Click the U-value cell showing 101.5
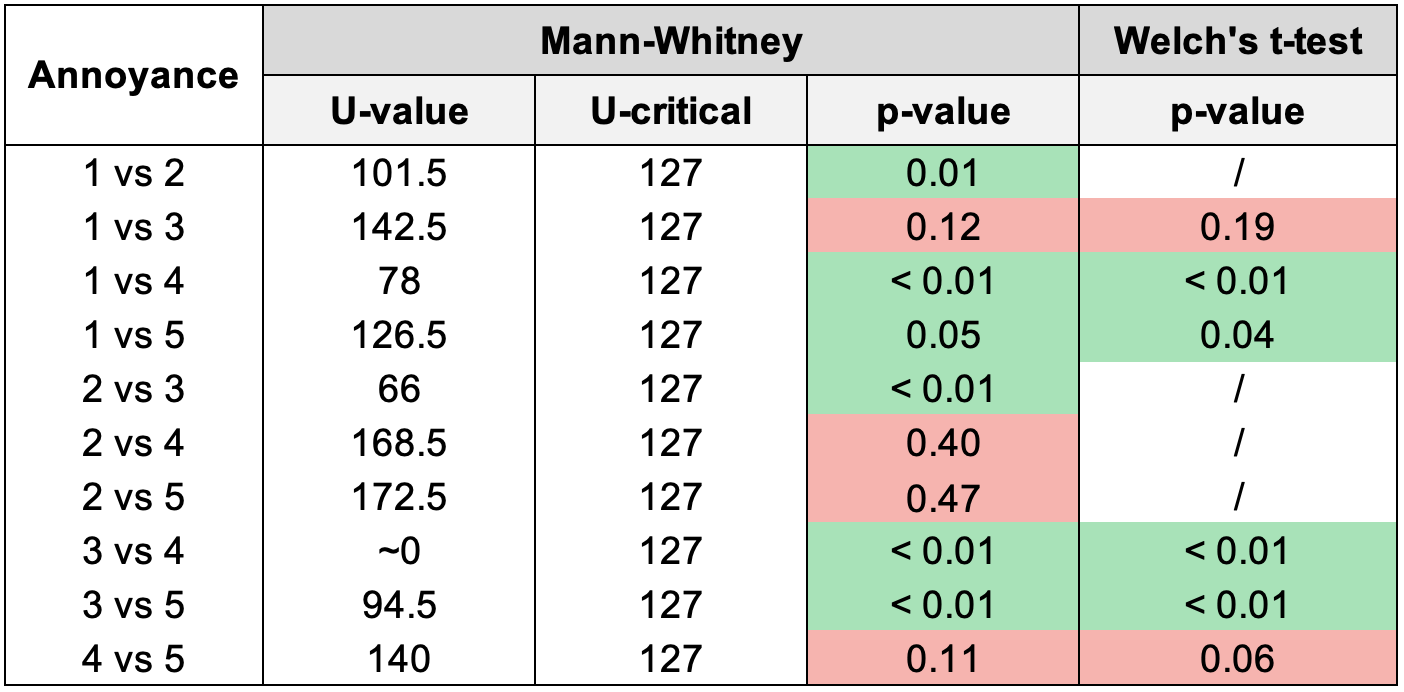The height and width of the screenshot is (692, 1404). 399,174
